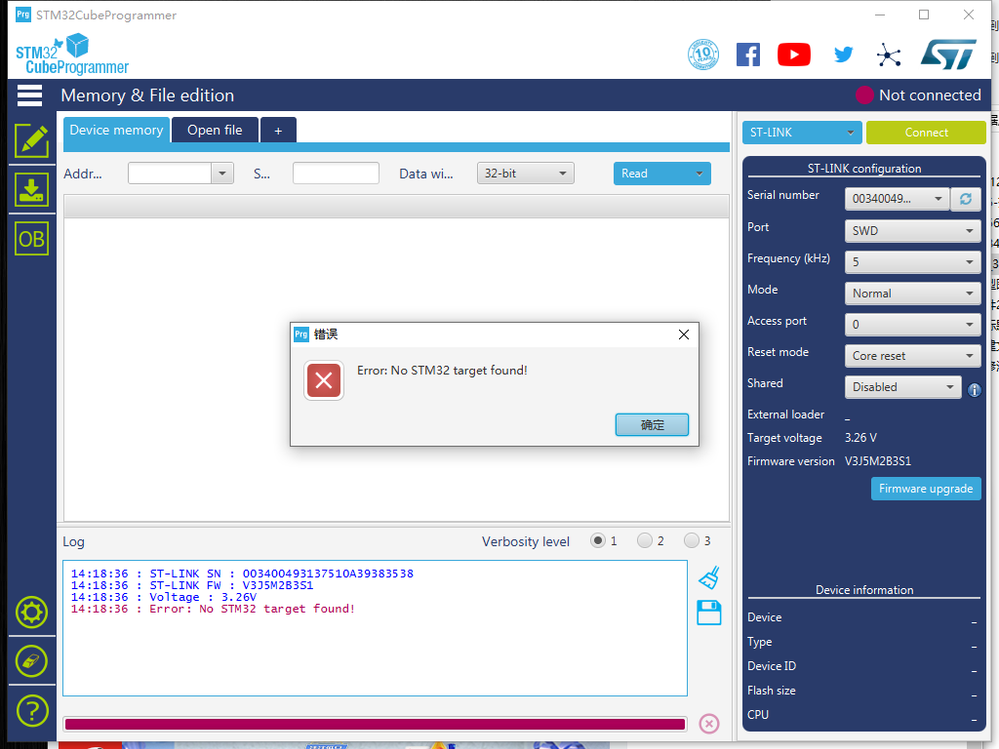Click red error icon in dialog
The width and height of the screenshot is (999, 749).
[324, 380]
